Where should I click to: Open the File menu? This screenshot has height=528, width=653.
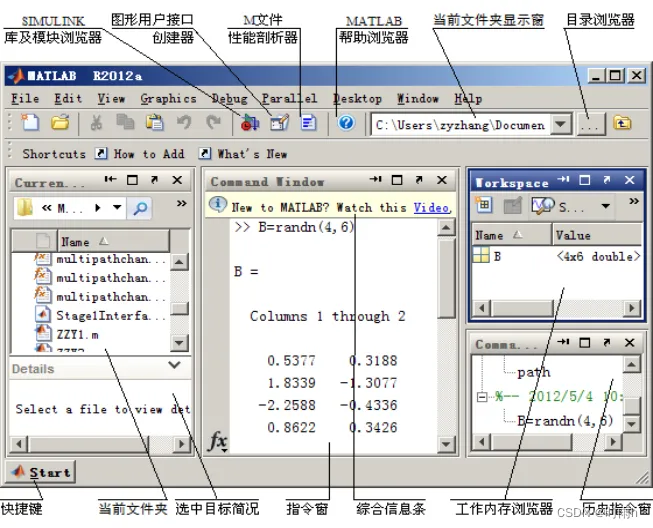[25, 99]
